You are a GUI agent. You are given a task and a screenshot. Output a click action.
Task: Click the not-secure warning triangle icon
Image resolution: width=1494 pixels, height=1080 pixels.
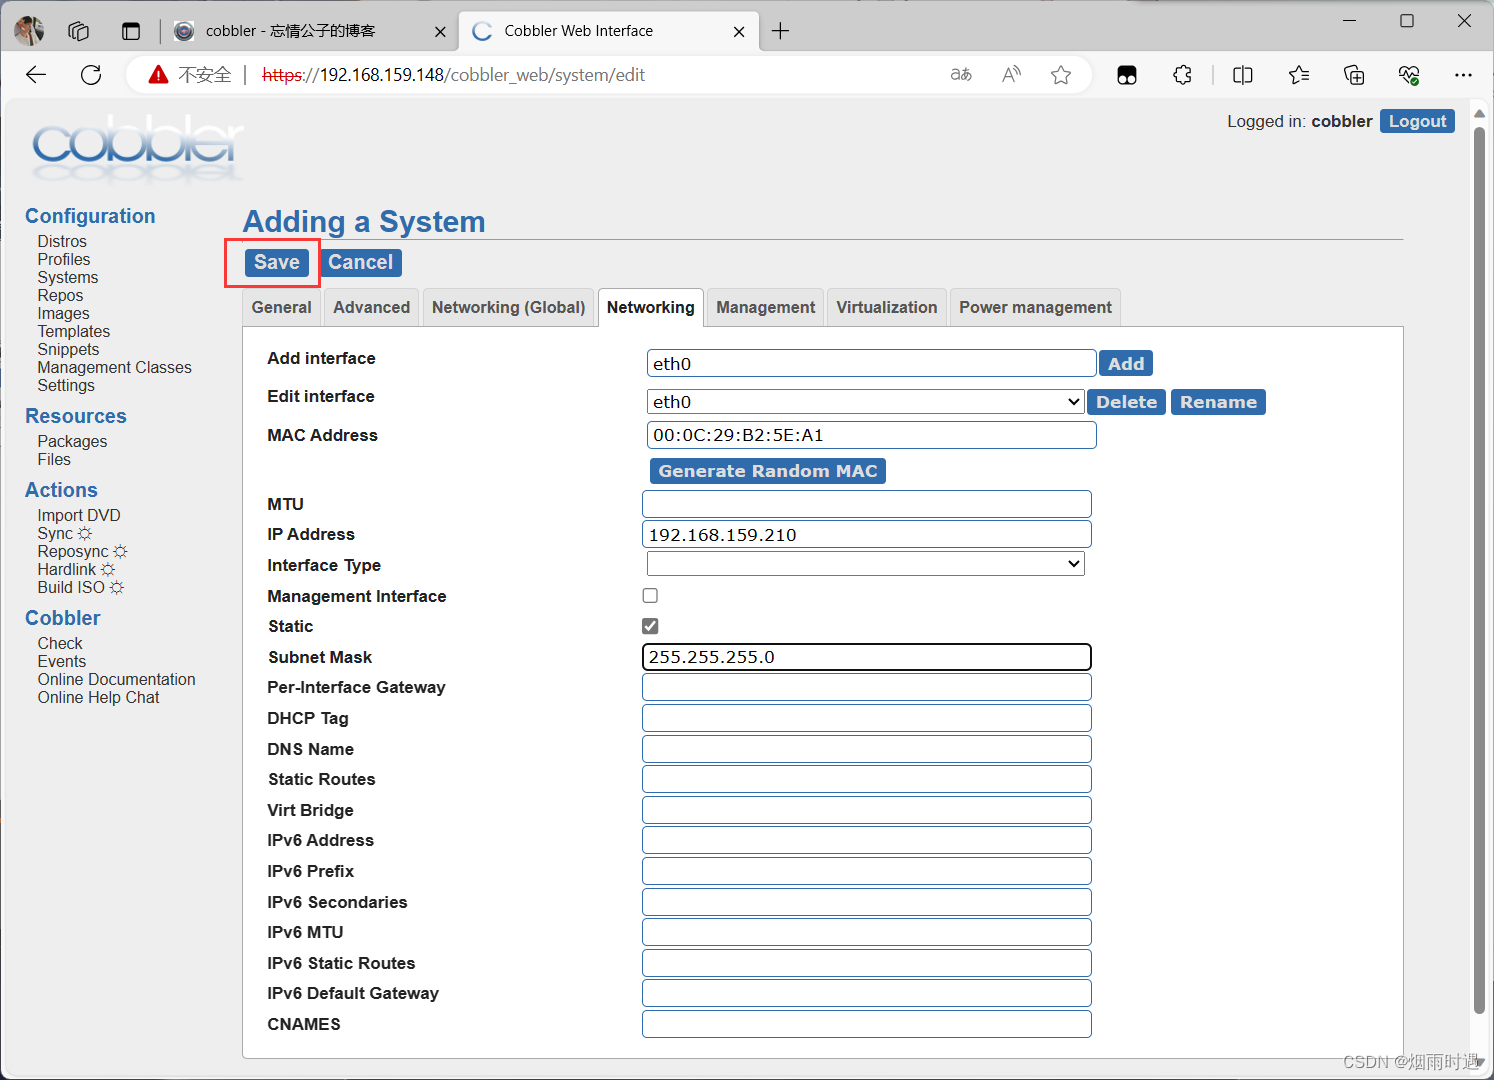click(158, 75)
